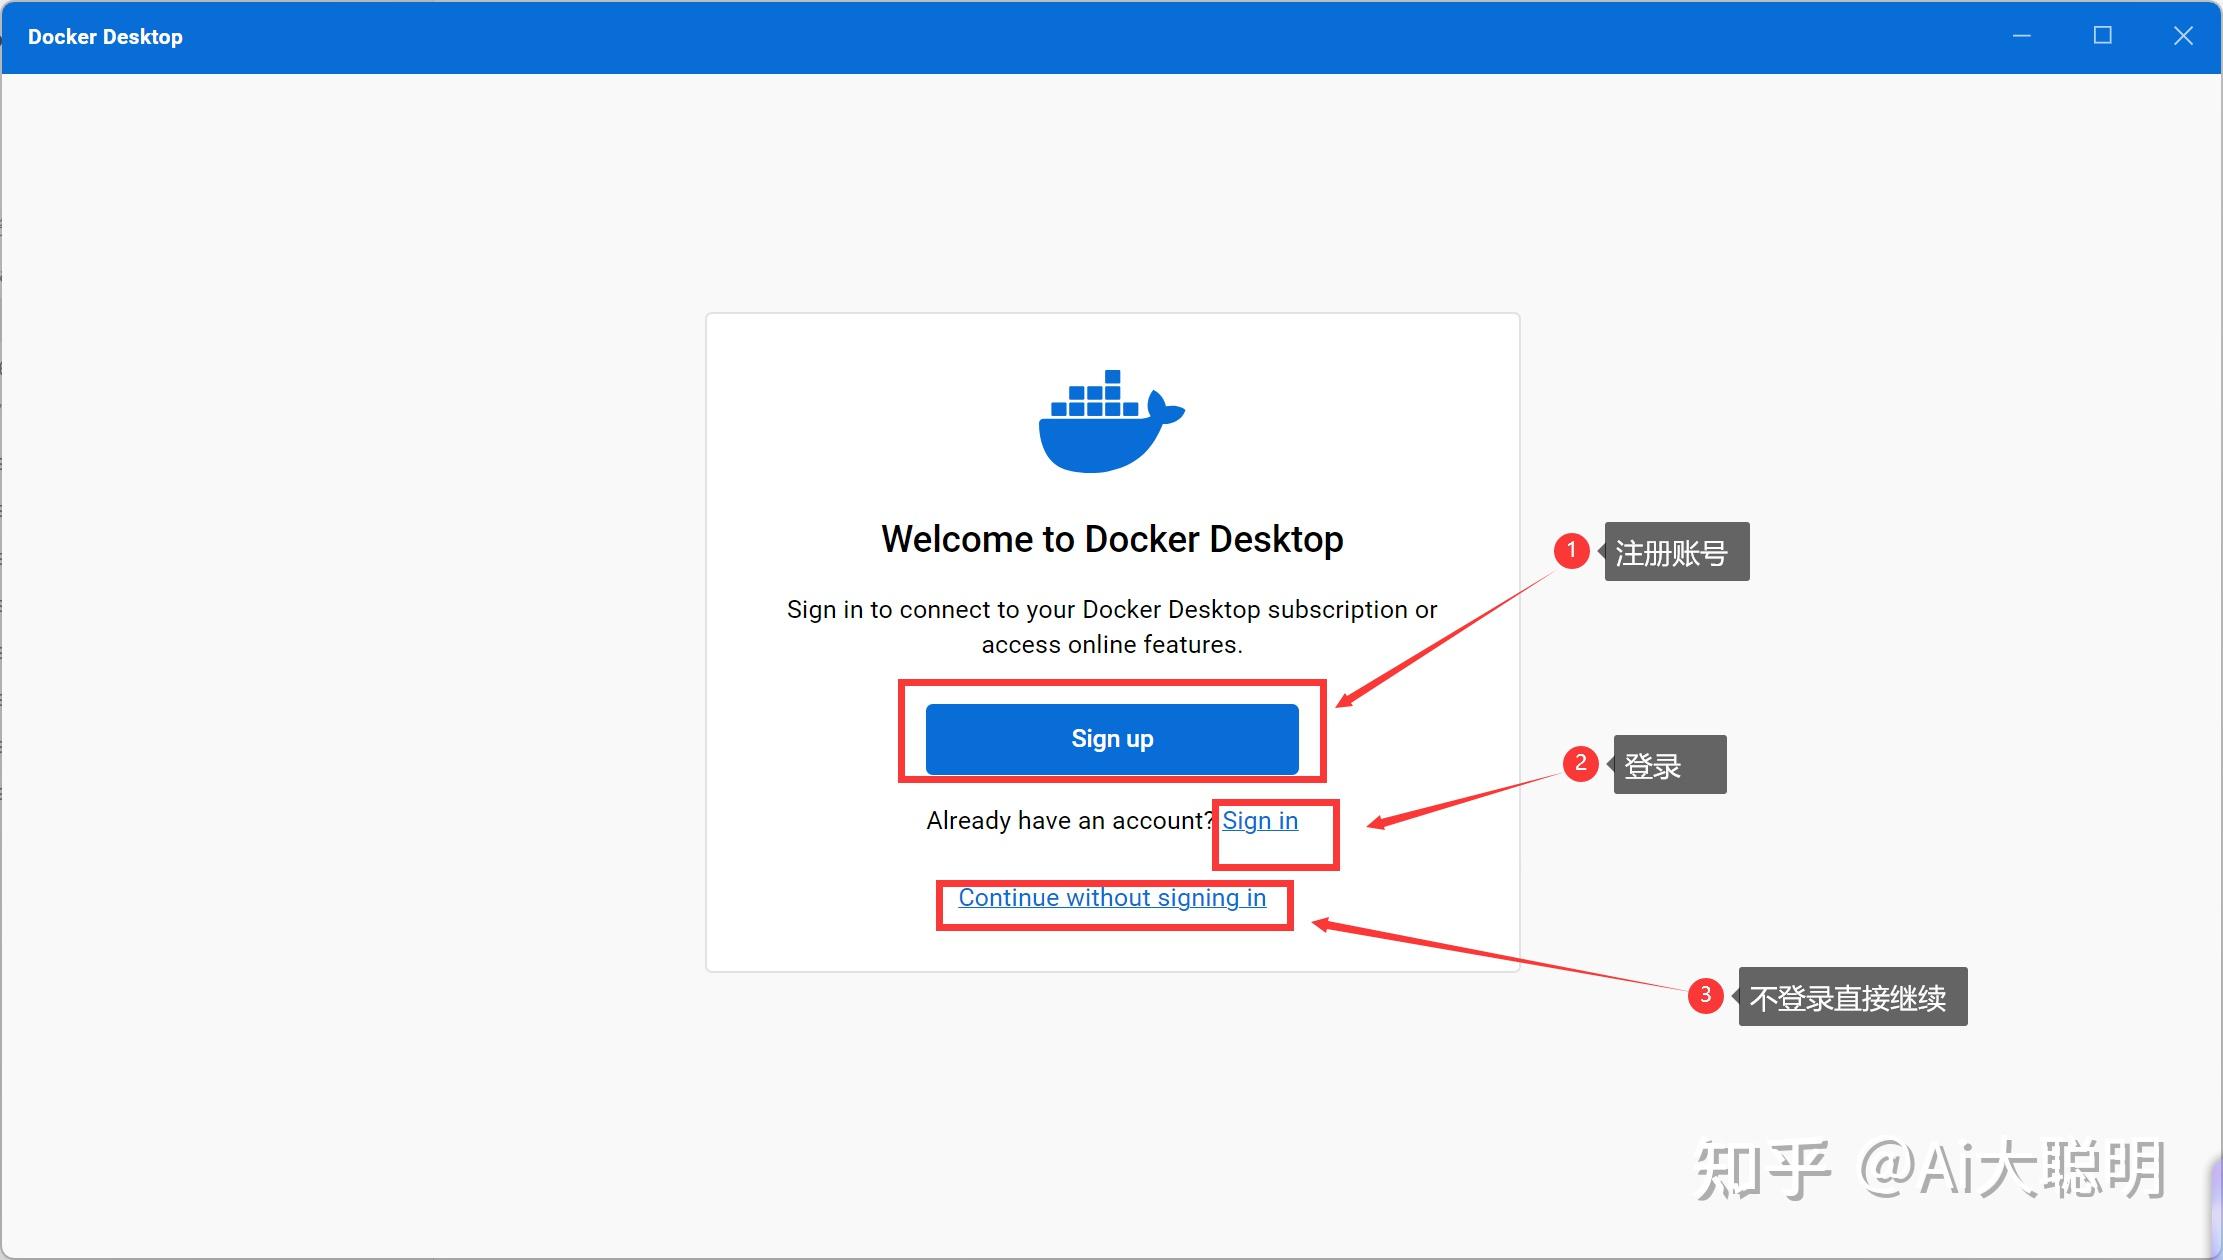
Task: Open the Sign in link
Action: (x=1260, y=821)
